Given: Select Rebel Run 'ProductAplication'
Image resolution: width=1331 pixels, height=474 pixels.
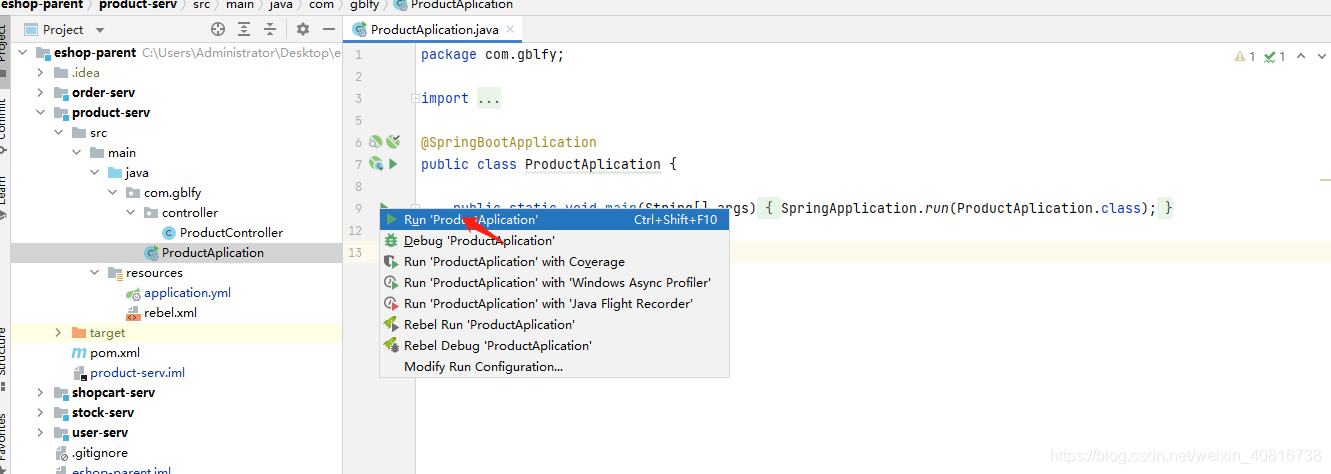Looking at the screenshot, I should click(554, 325).
